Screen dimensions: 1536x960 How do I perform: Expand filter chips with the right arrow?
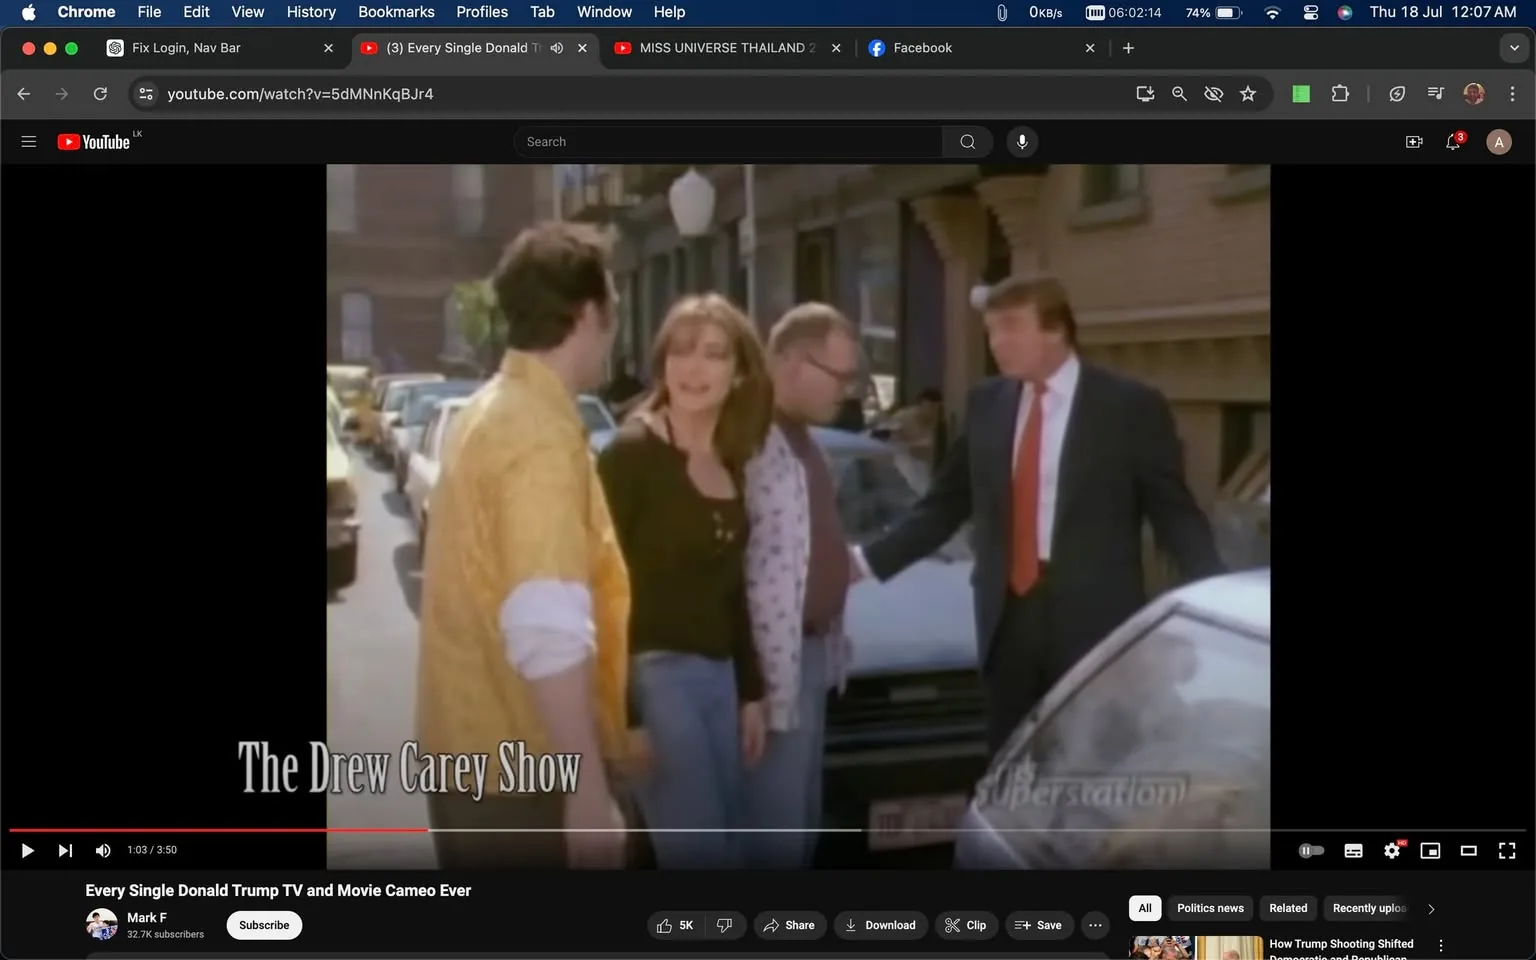1430,909
